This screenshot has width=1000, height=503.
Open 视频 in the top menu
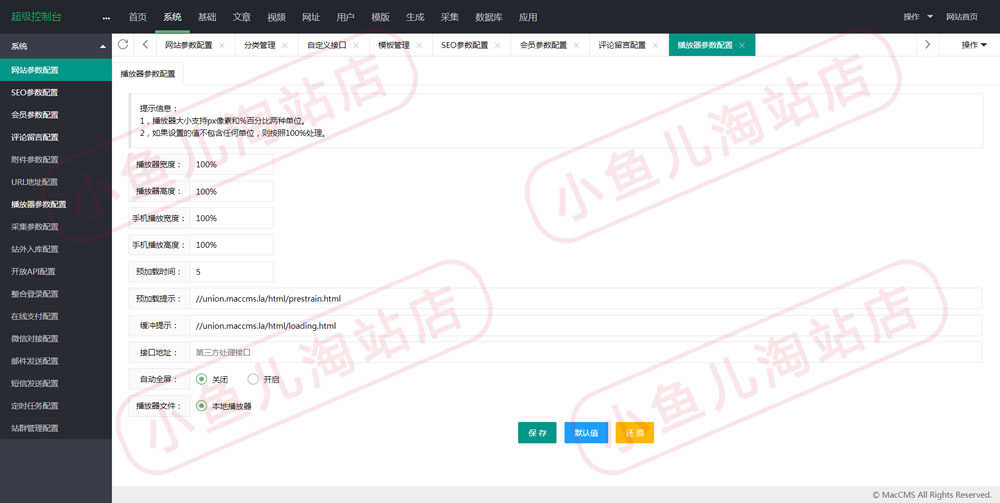click(276, 17)
